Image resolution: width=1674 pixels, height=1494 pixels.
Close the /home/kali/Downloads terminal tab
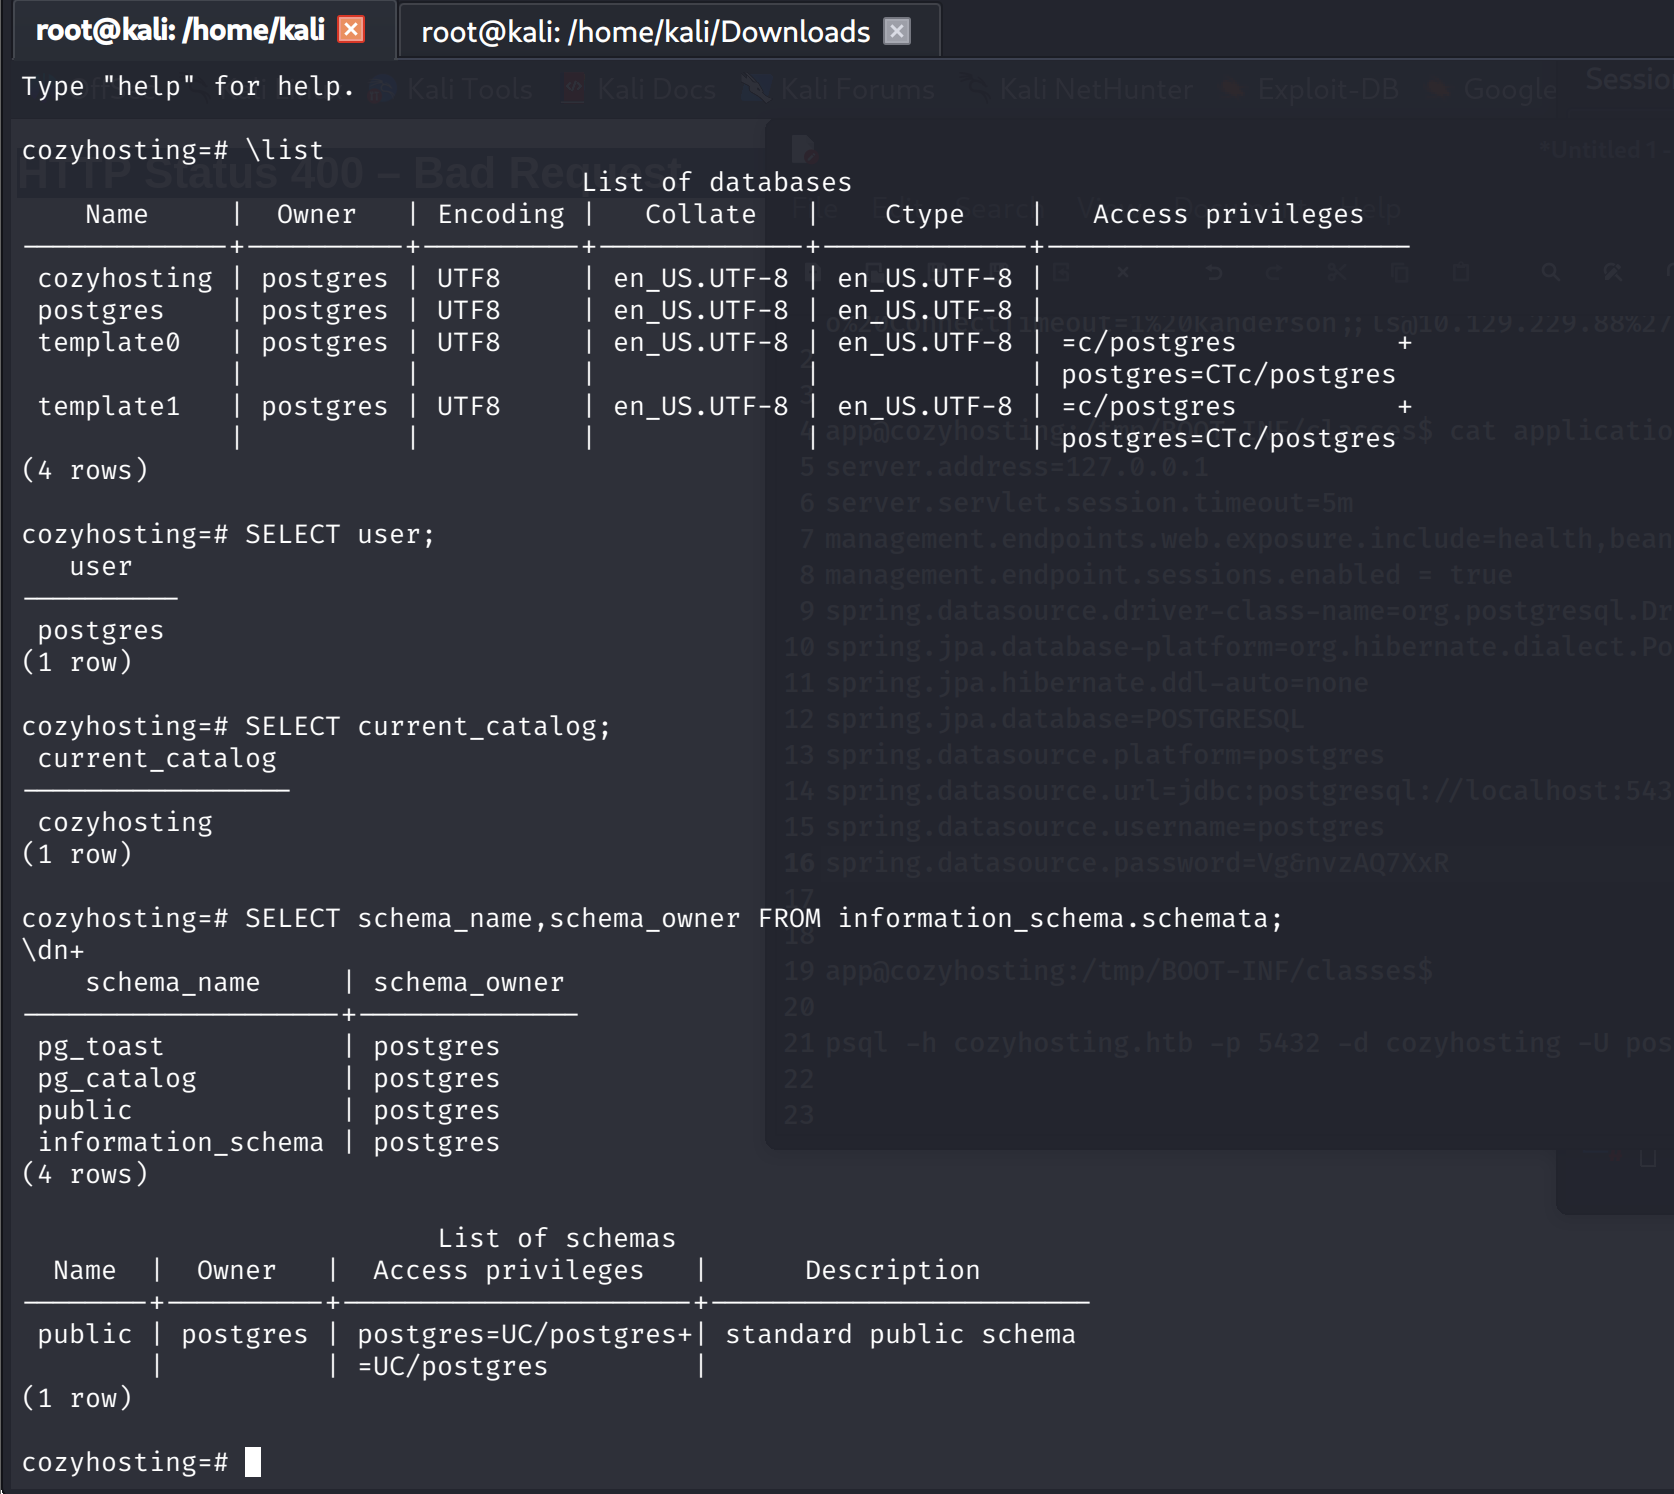[897, 31]
